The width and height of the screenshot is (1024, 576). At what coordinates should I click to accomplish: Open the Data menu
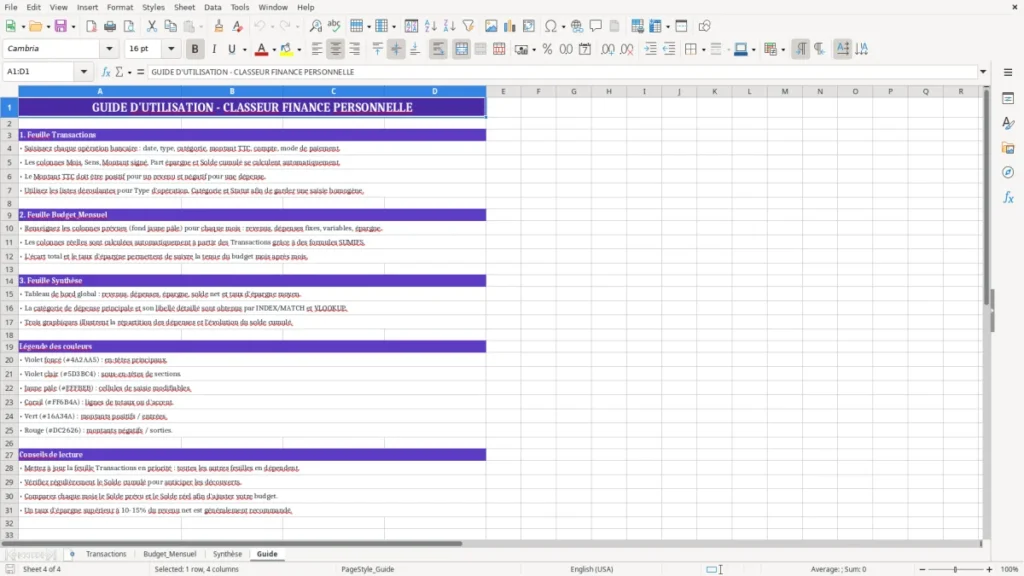point(212,7)
